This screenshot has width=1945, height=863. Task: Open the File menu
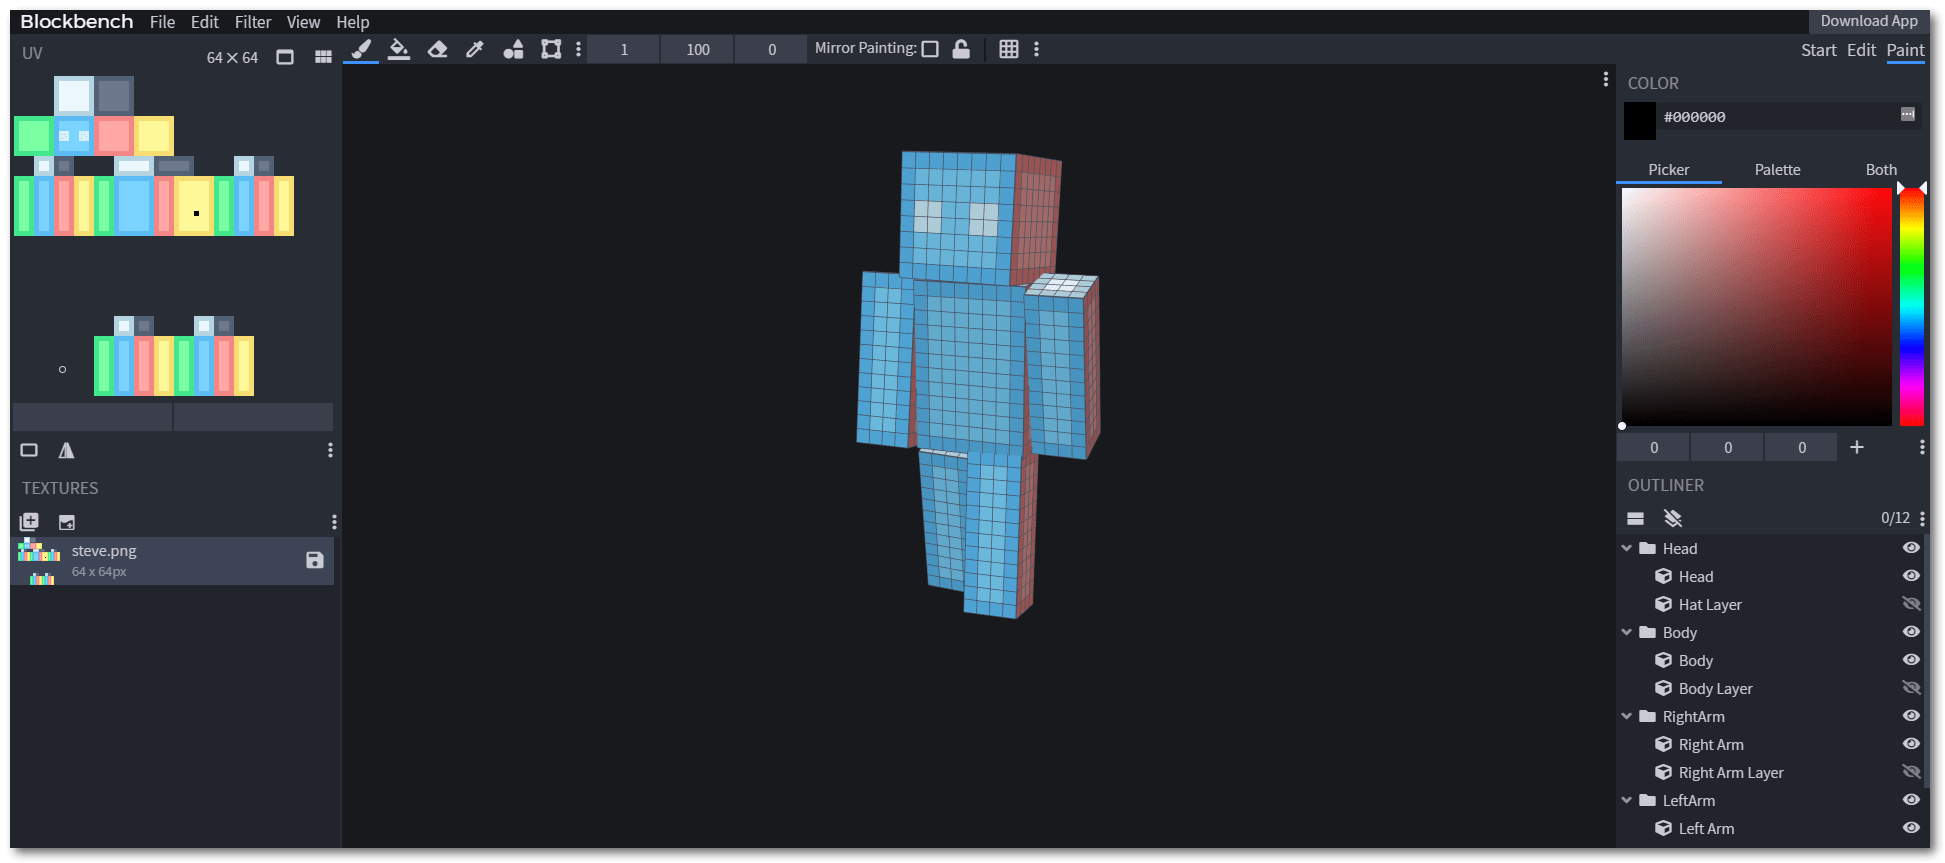point(162,22)
